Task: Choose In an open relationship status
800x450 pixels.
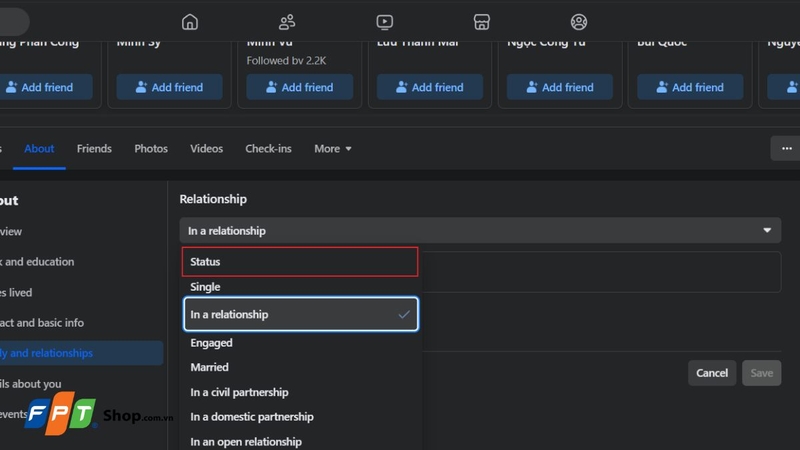Action: 300,442
